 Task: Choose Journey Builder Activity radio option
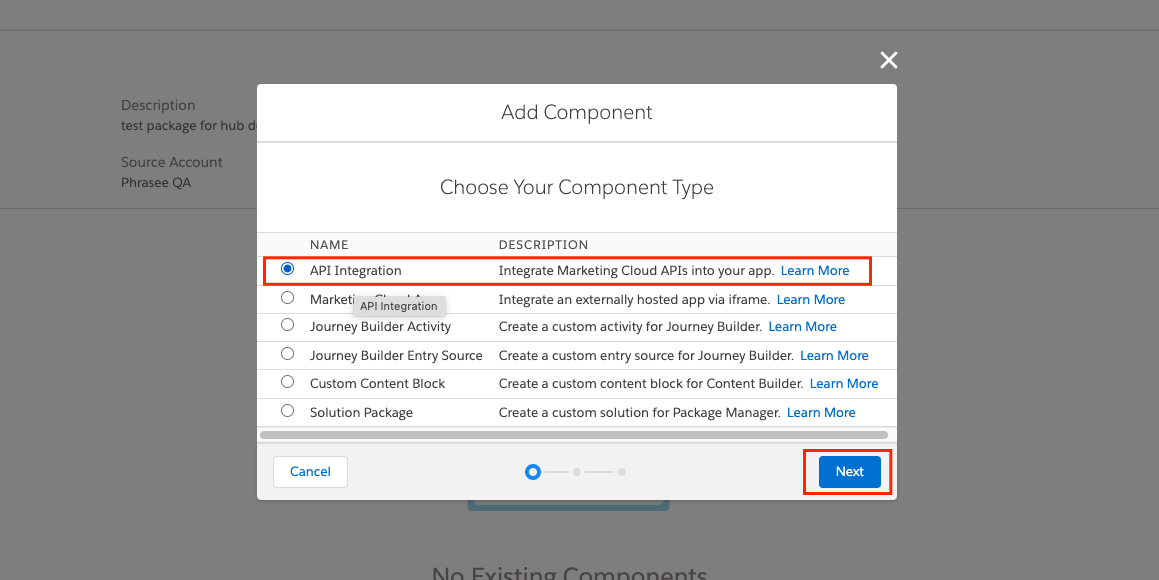[288, 325]
